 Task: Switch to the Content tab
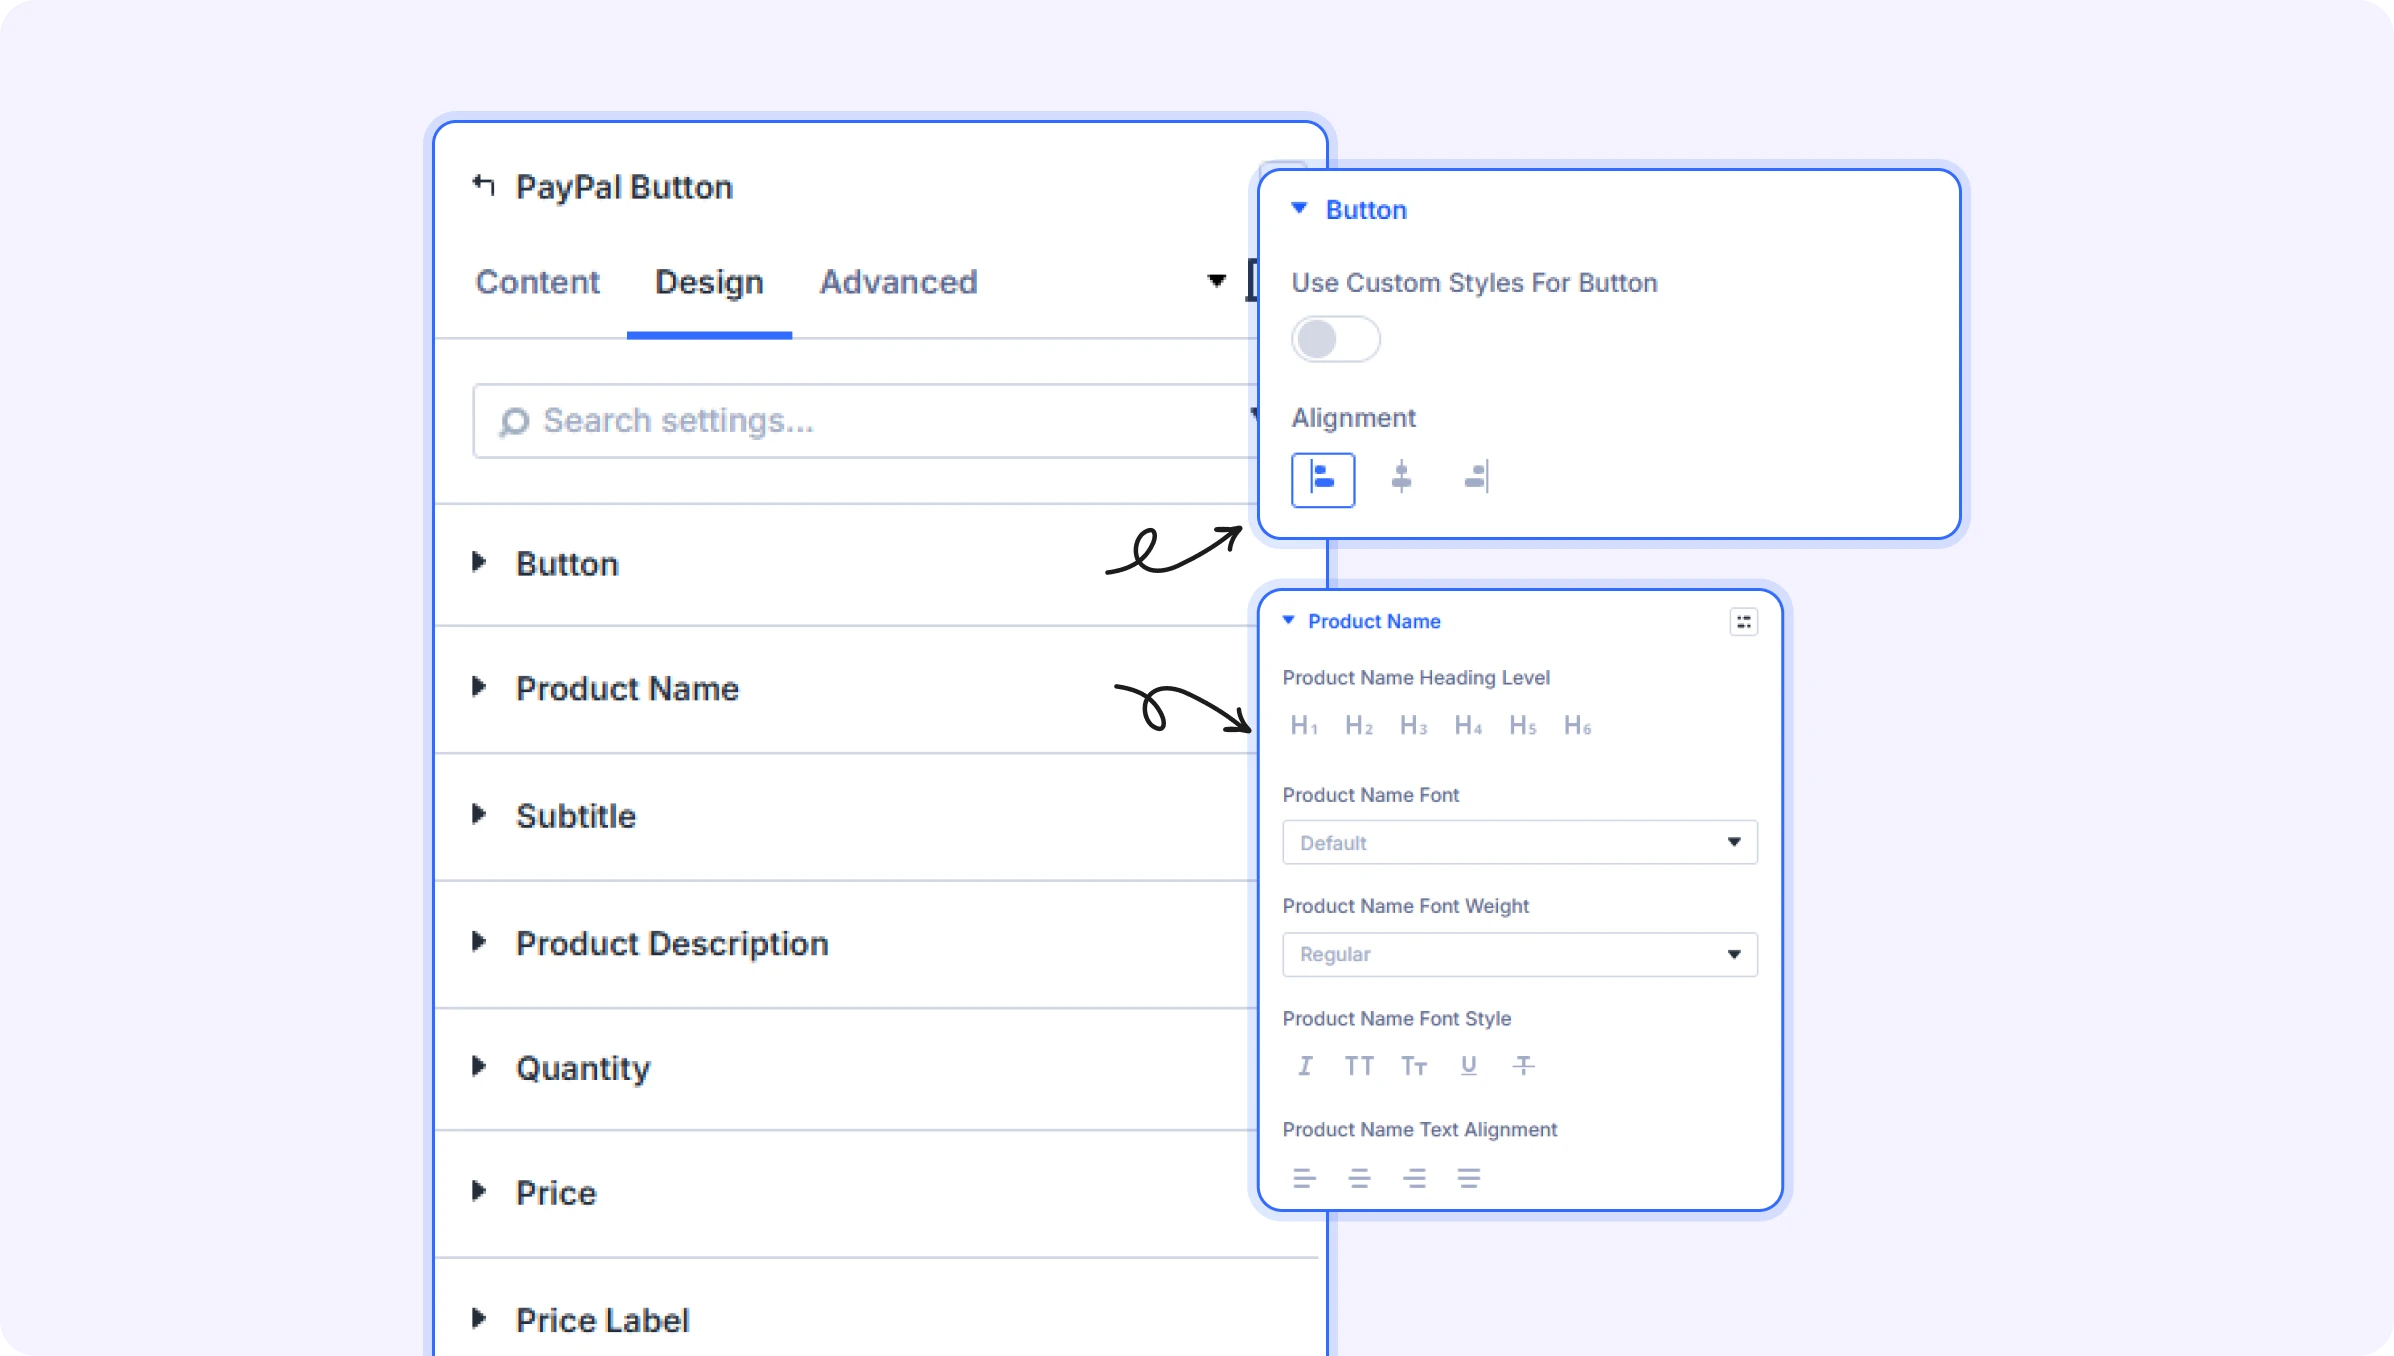pyautogui.click(x=538, y=282)
